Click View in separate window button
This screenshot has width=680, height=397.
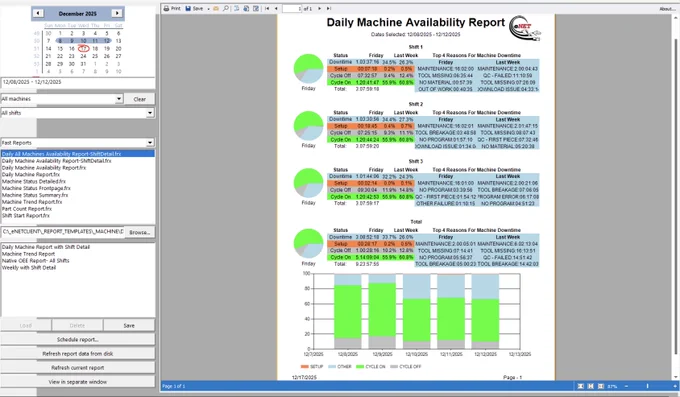coord(78,382)
